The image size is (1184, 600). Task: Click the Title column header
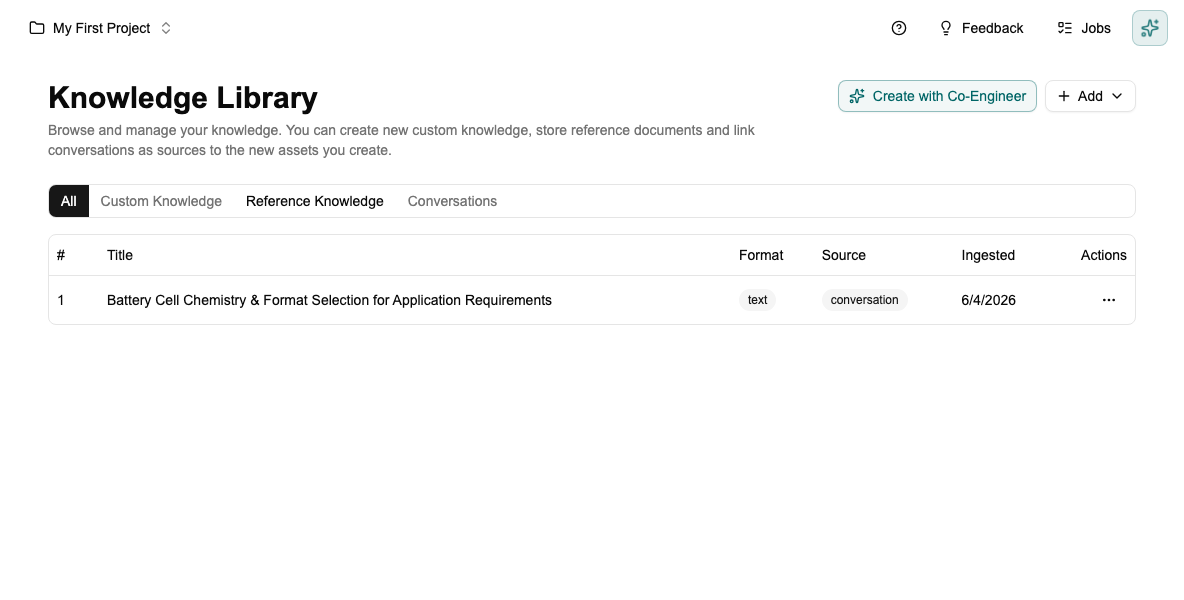tap(120, 255)
